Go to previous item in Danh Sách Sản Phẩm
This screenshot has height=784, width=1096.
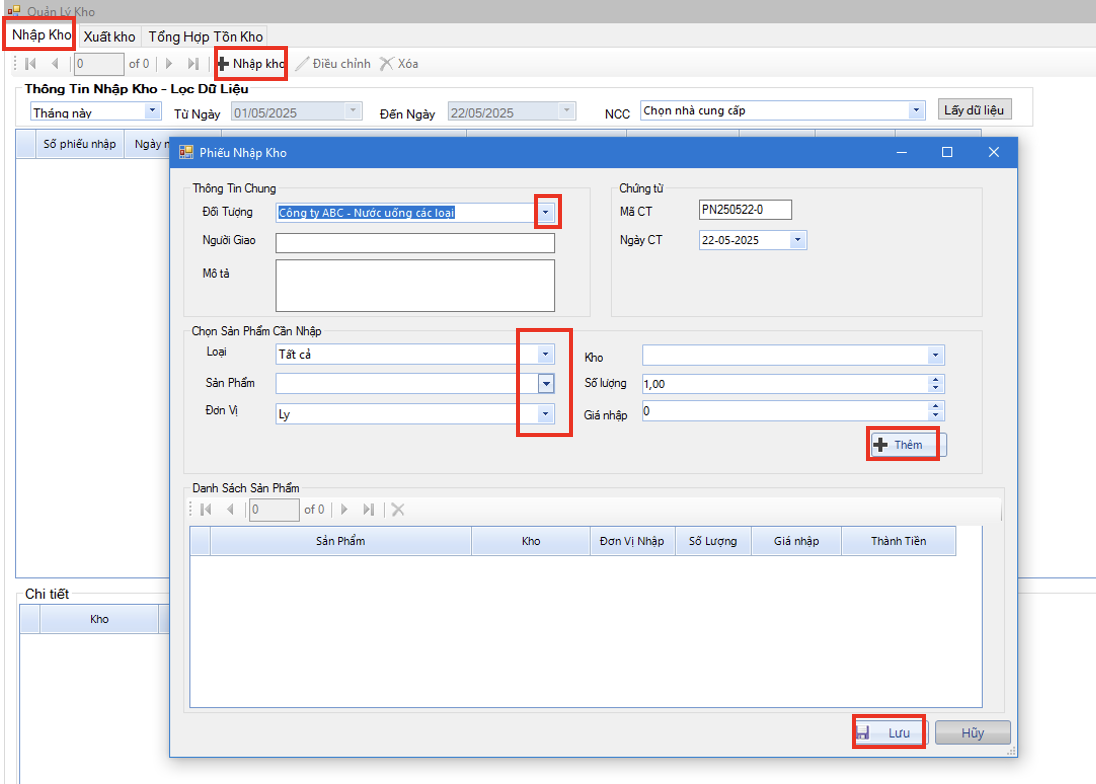pos(230,509)
